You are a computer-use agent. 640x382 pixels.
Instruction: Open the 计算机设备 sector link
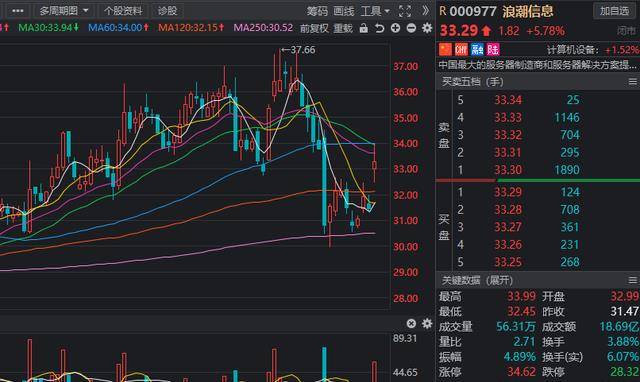click(573, 50)
